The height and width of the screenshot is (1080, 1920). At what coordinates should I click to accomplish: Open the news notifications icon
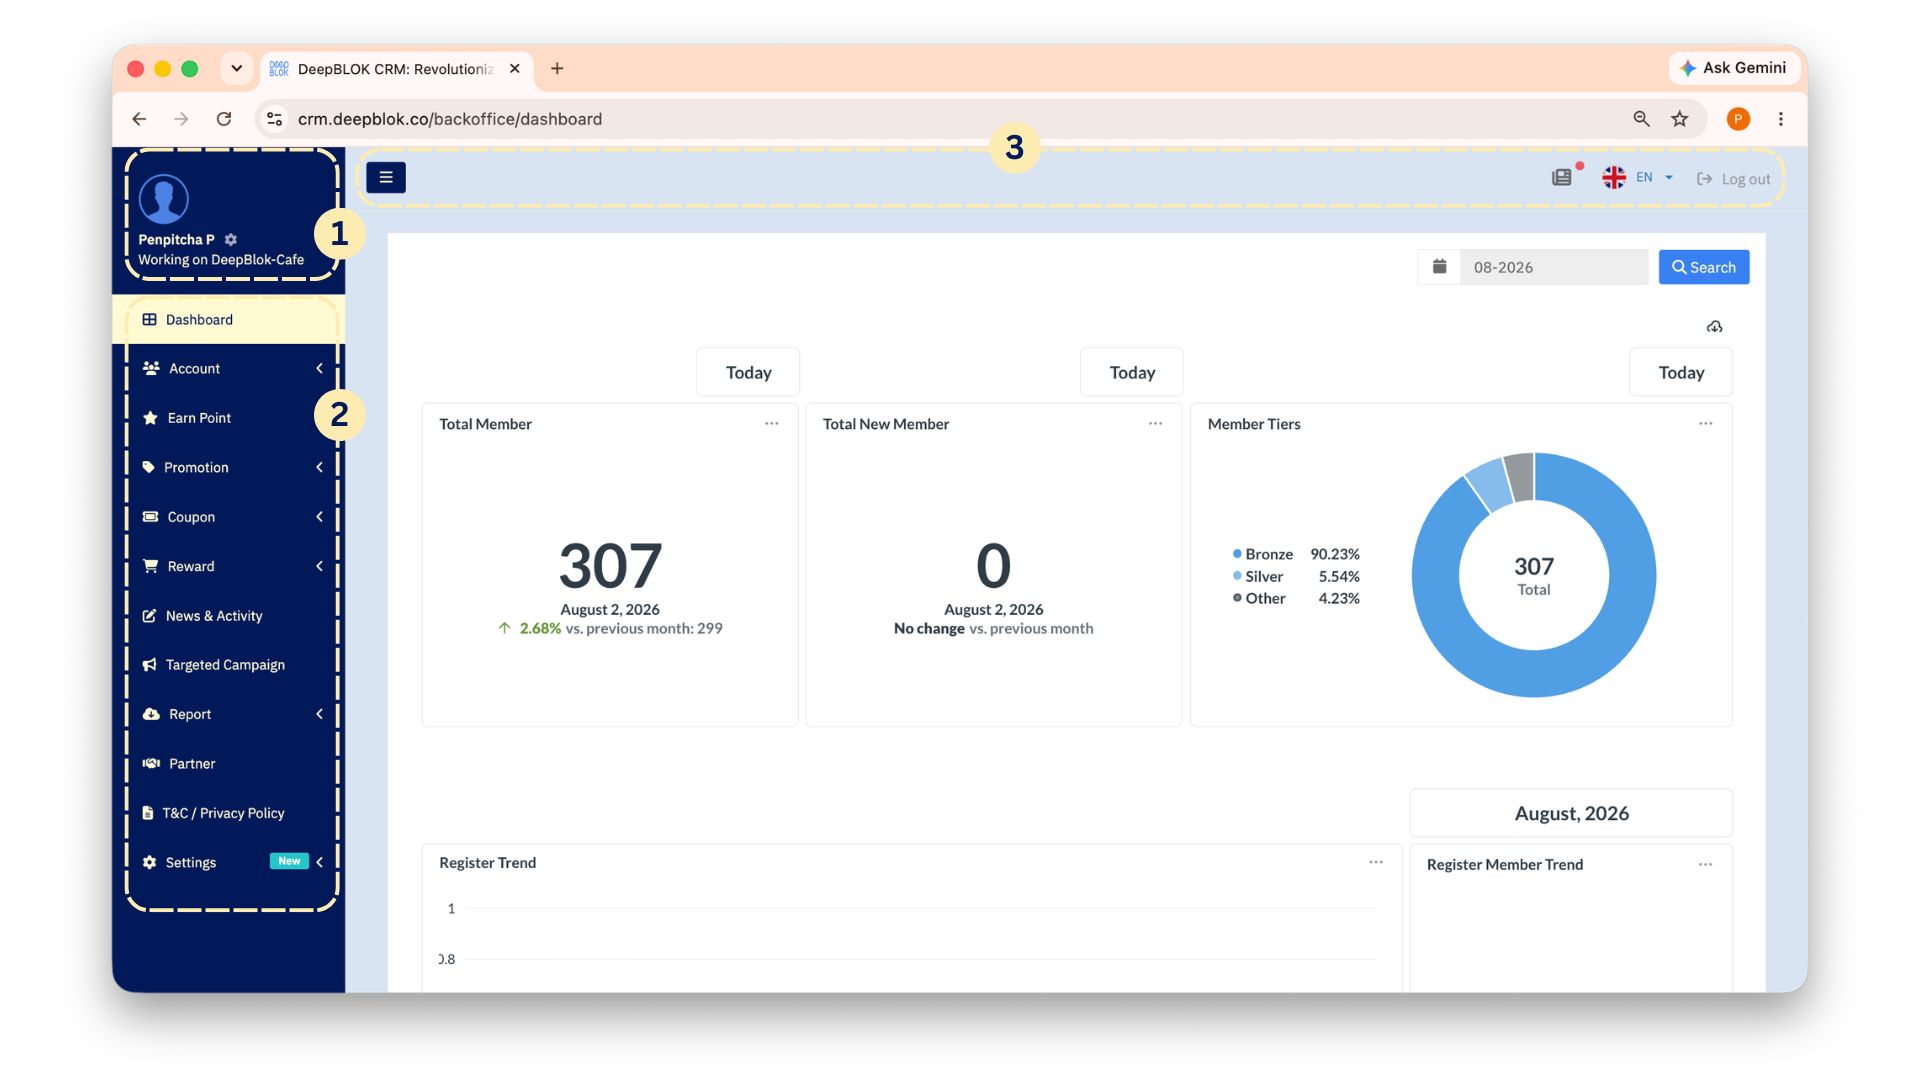tap(1562, 178)
